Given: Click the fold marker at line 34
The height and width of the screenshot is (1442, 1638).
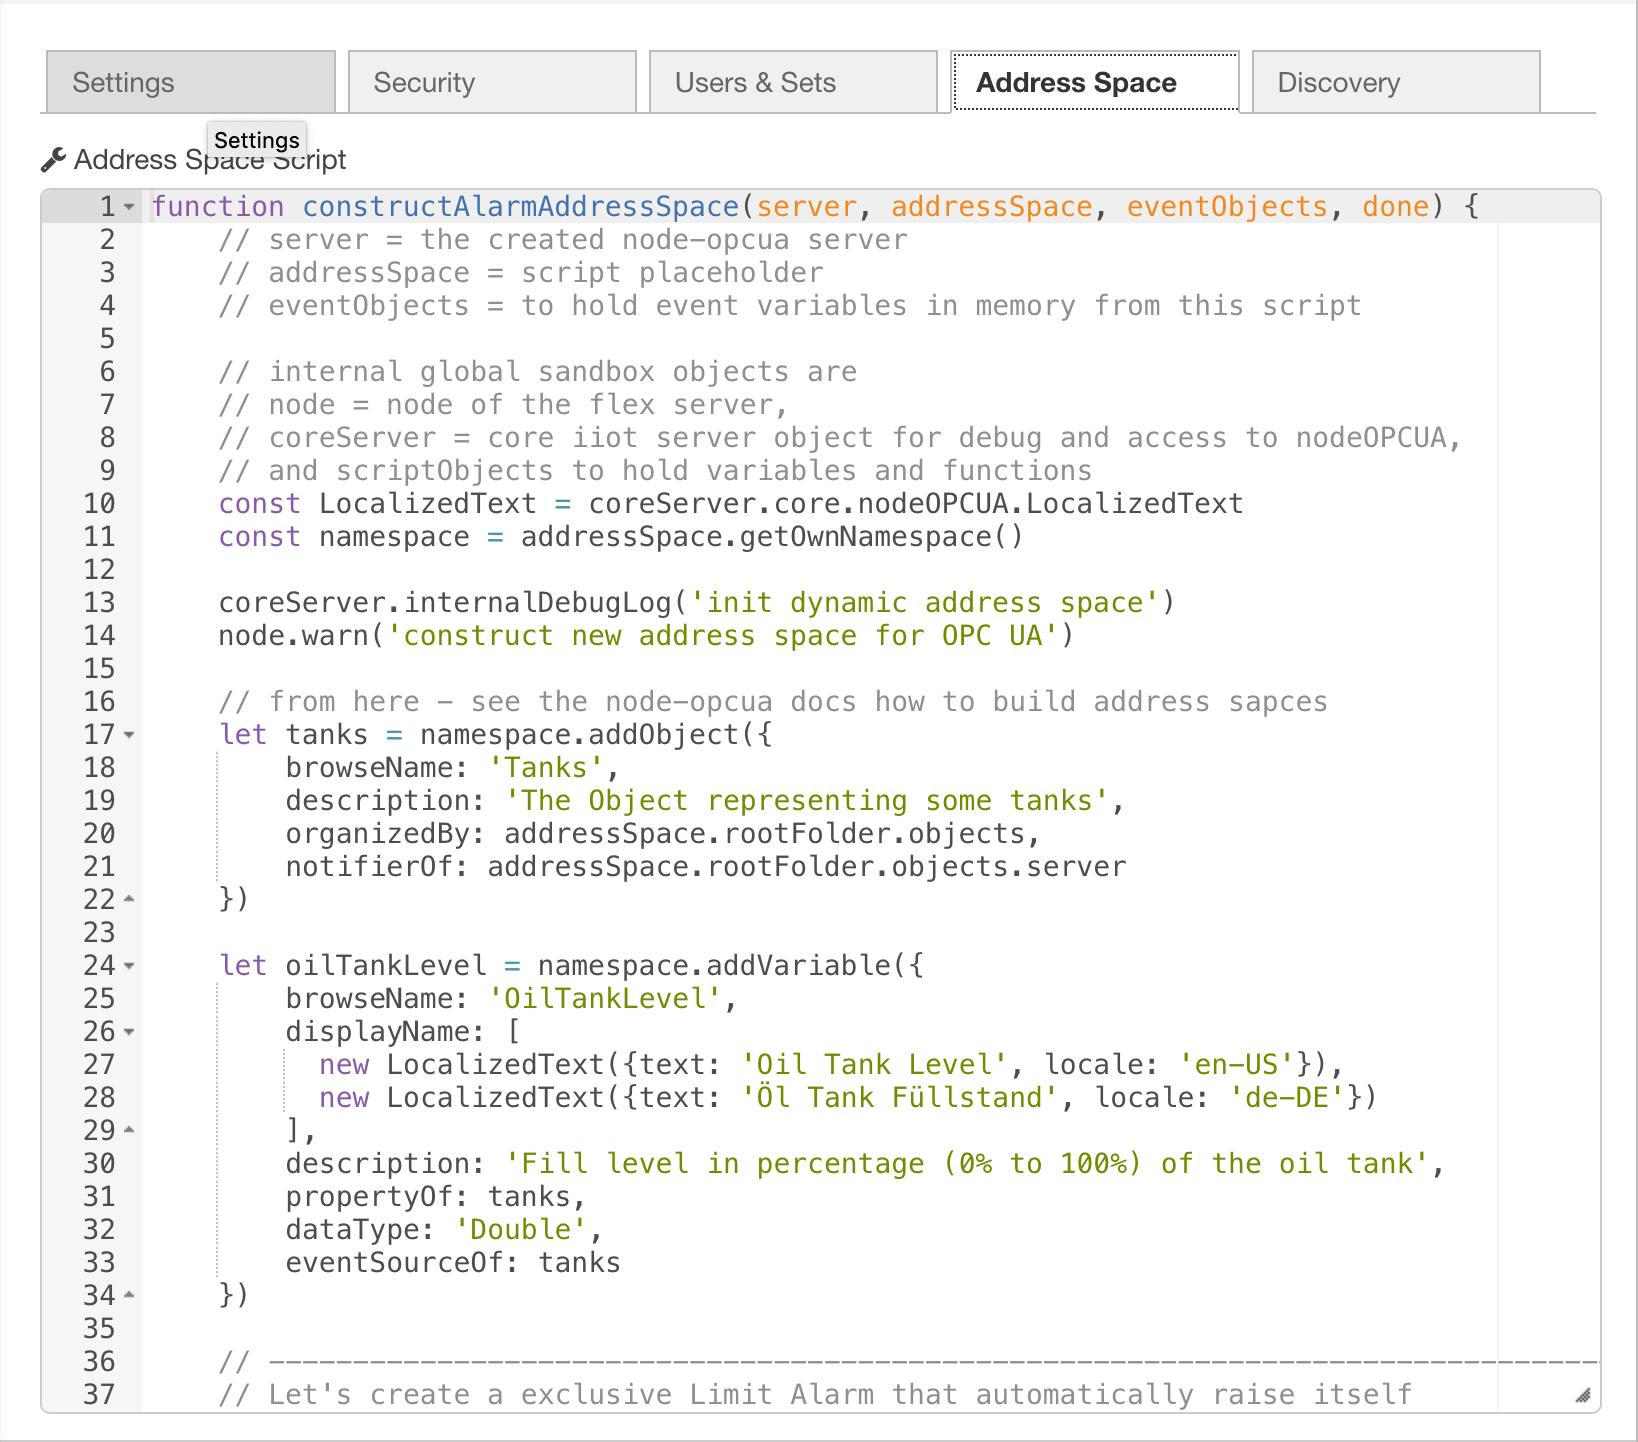Looking at the screenshot, I should (x=128, y=1295).
